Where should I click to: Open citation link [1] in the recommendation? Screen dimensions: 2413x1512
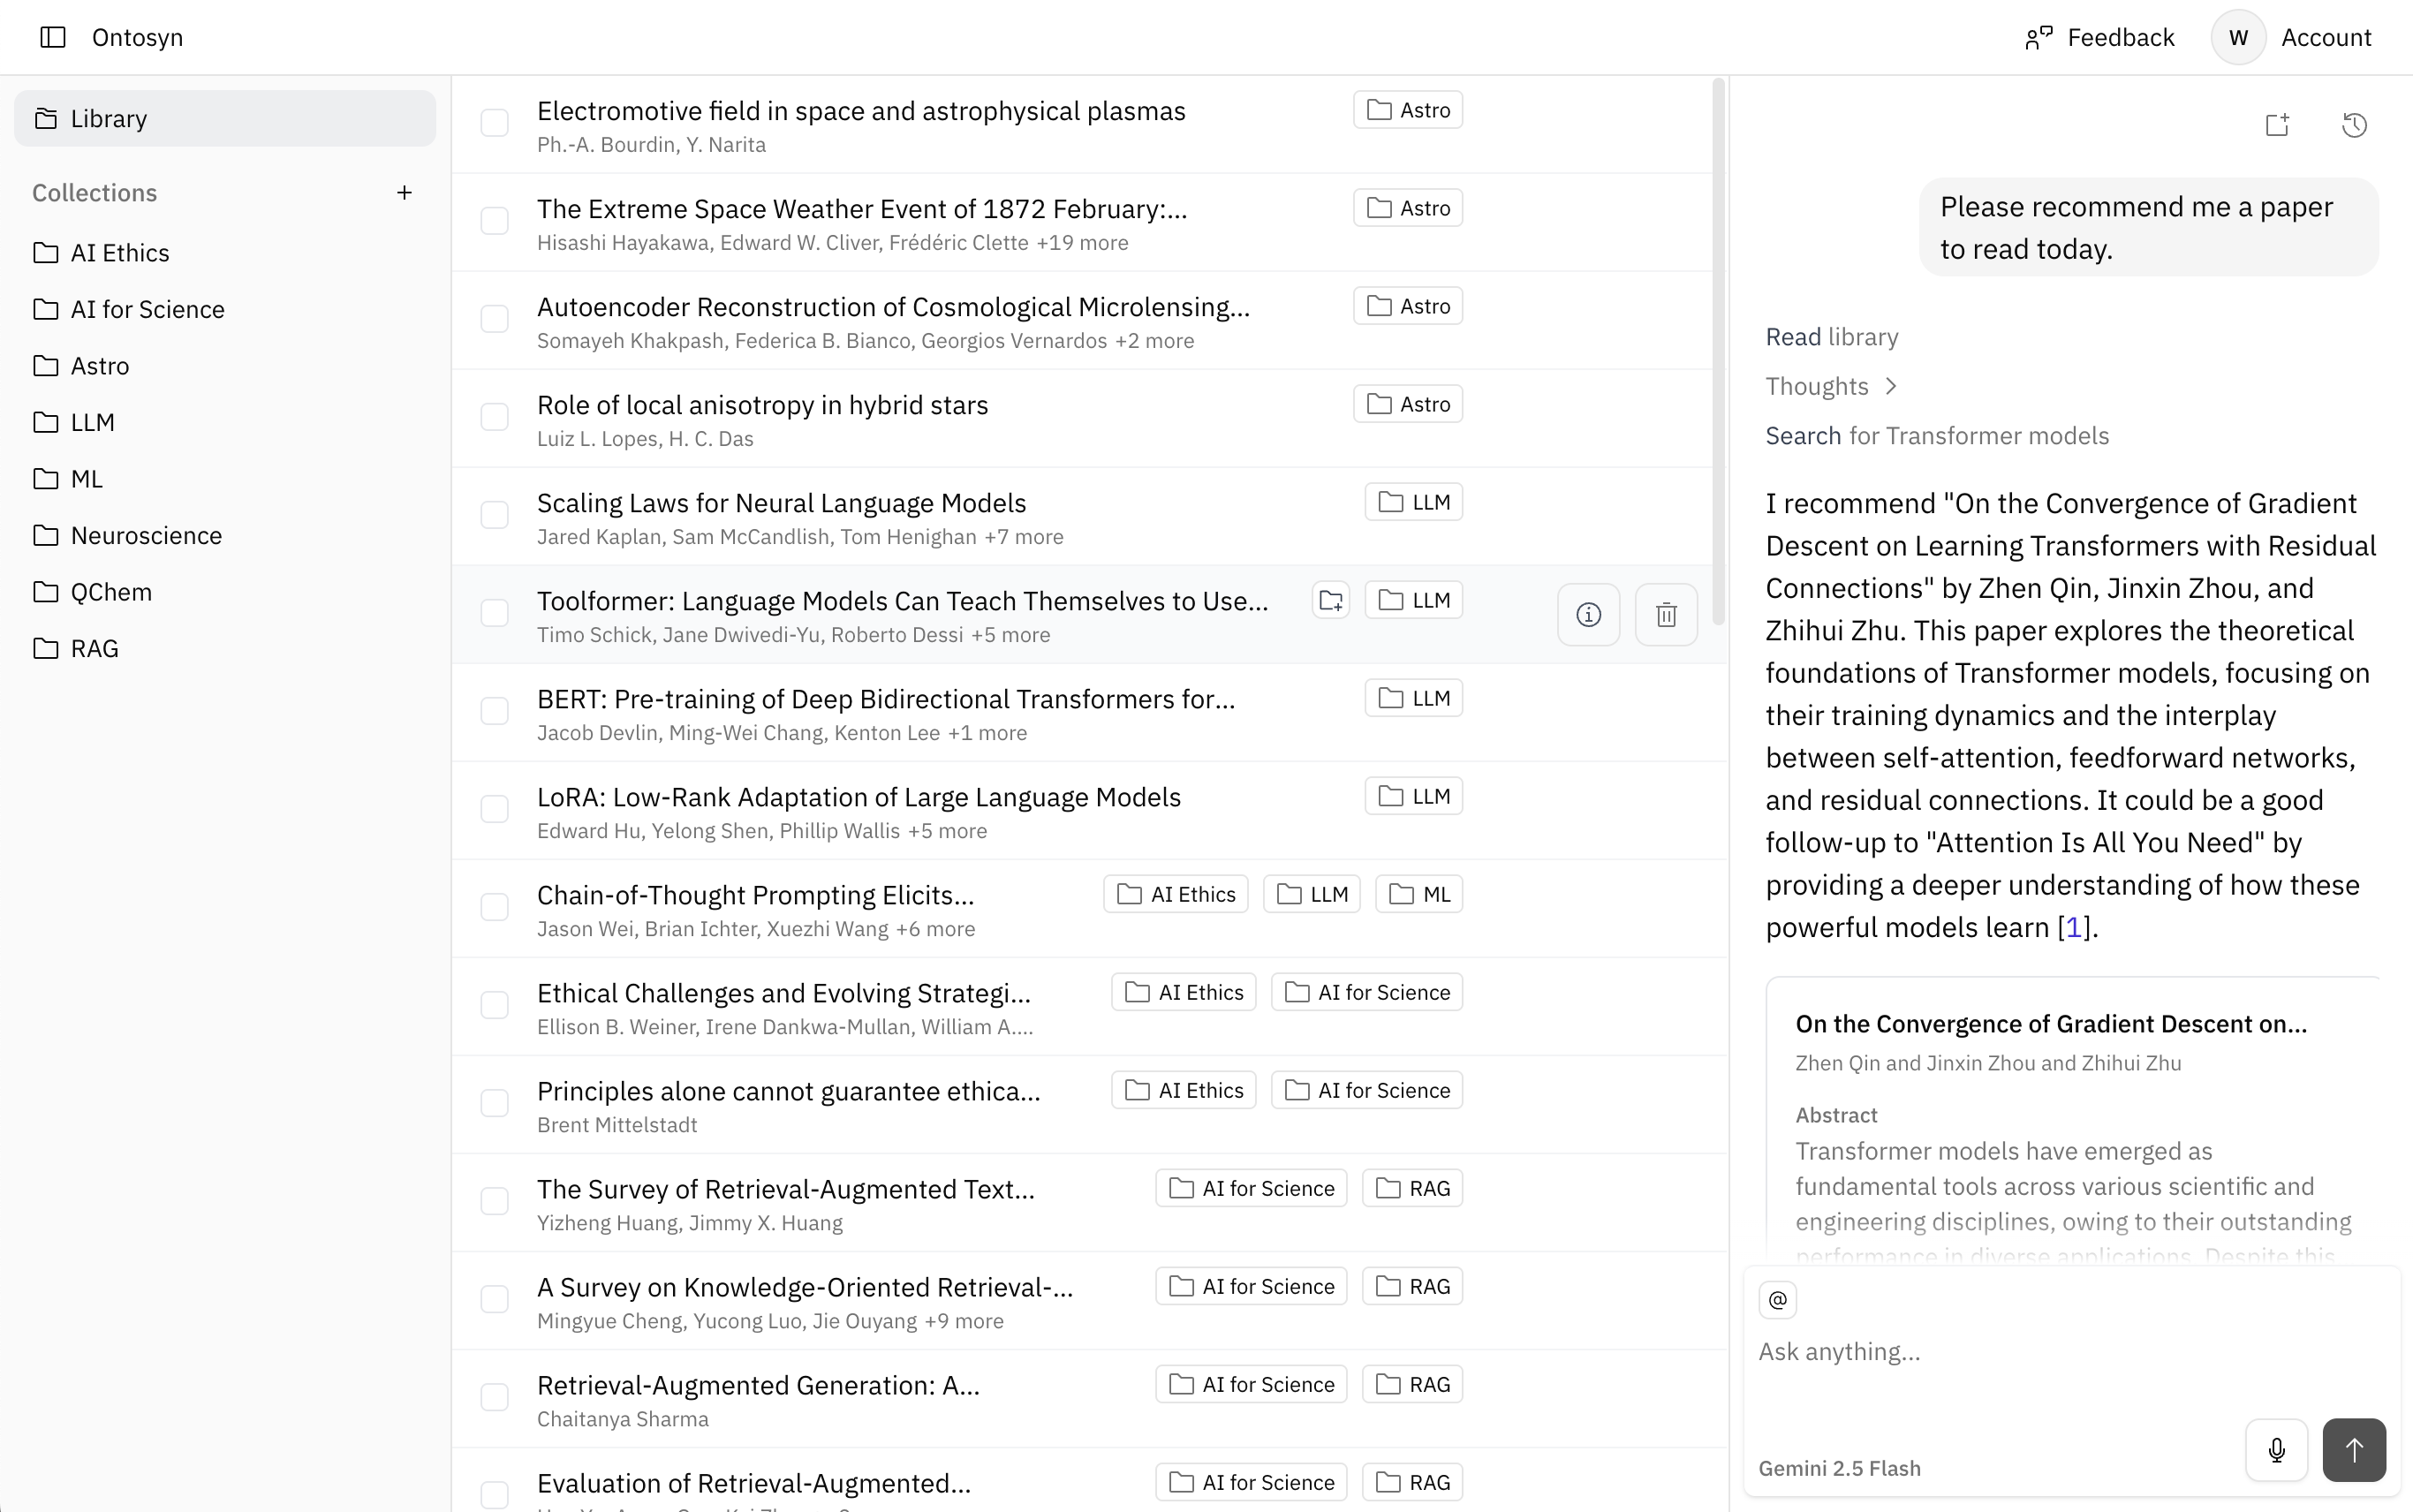pyautogui.click(x=2074, y=927)
